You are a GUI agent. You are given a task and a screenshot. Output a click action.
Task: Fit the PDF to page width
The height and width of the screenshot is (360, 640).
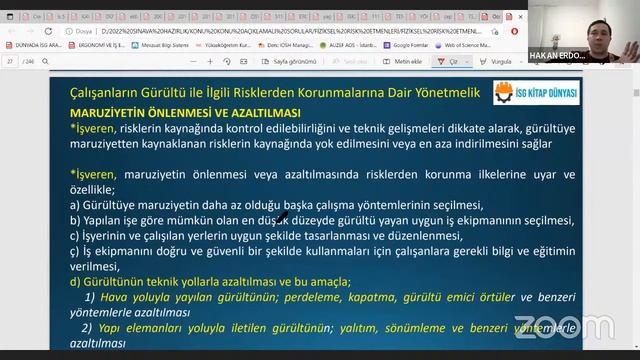[244, 61]
